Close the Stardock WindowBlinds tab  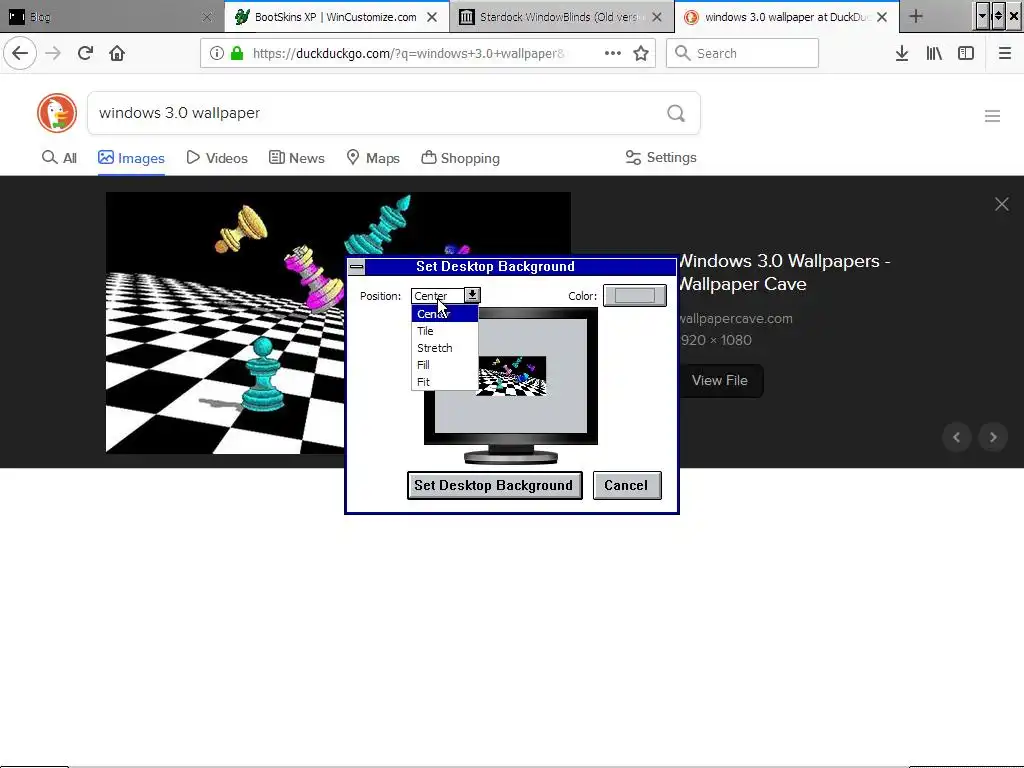point(657,17)
